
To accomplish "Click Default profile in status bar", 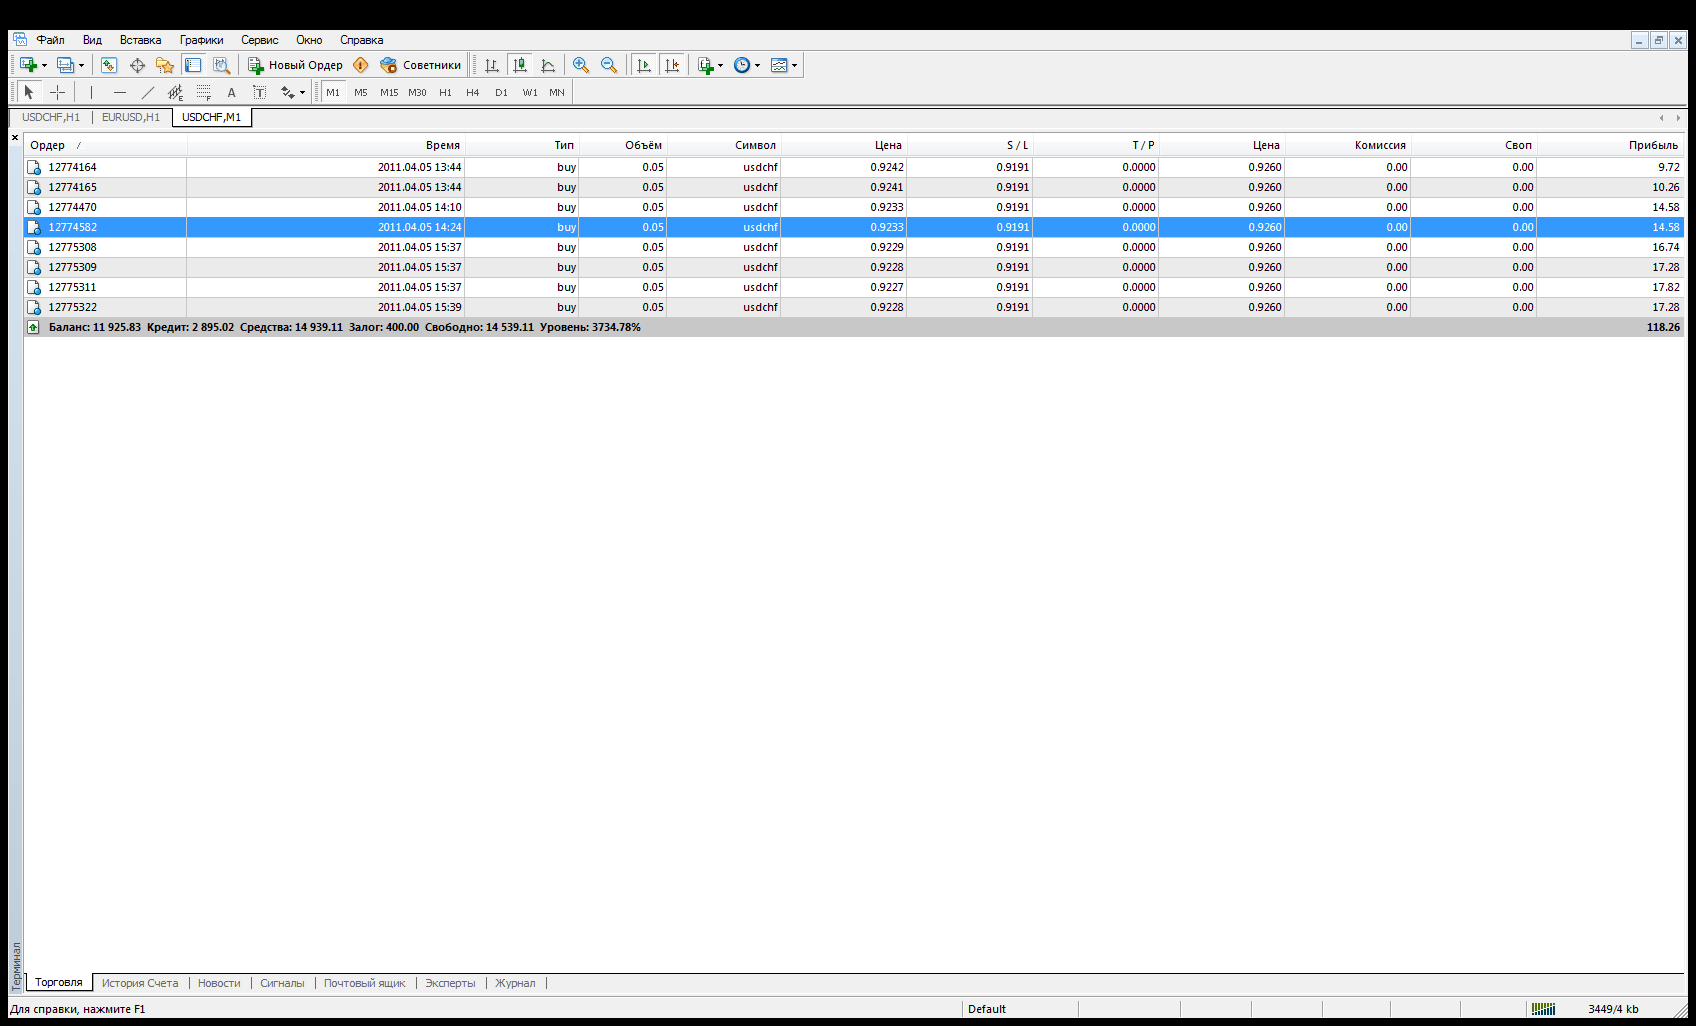I will (x=987, y=1009).
